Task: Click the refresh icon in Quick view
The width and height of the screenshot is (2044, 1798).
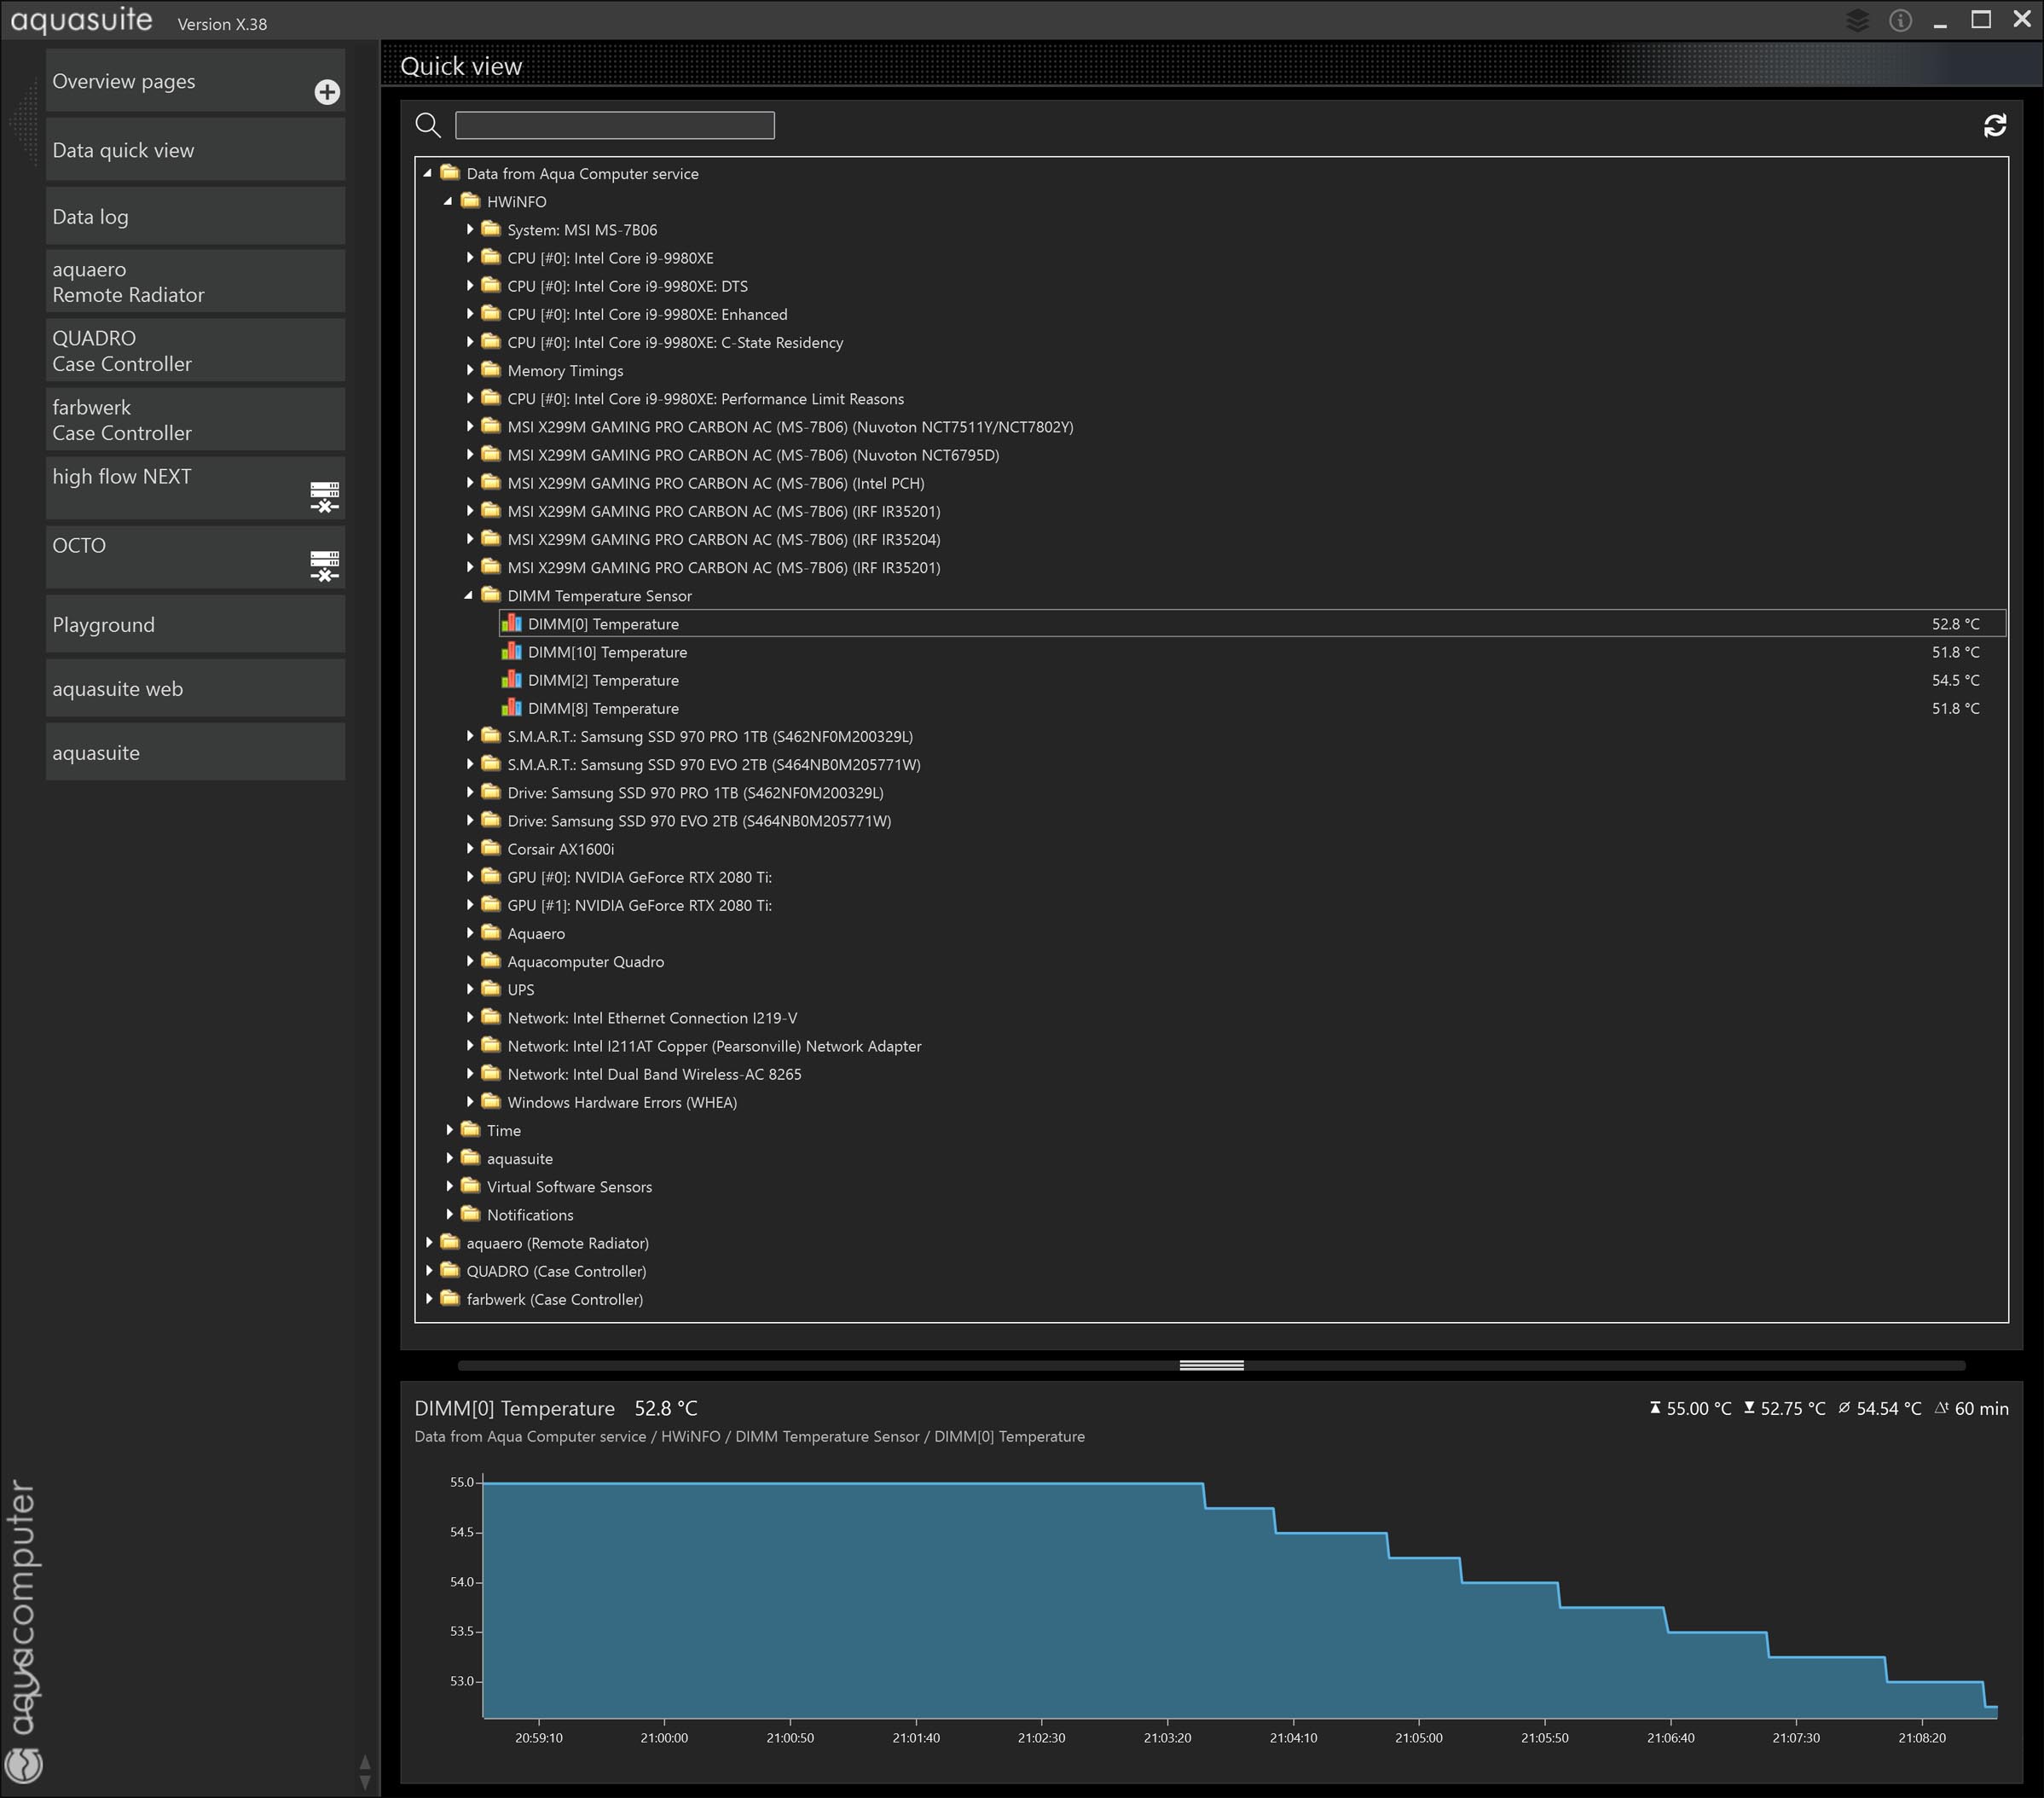Action: [1994, 125]
